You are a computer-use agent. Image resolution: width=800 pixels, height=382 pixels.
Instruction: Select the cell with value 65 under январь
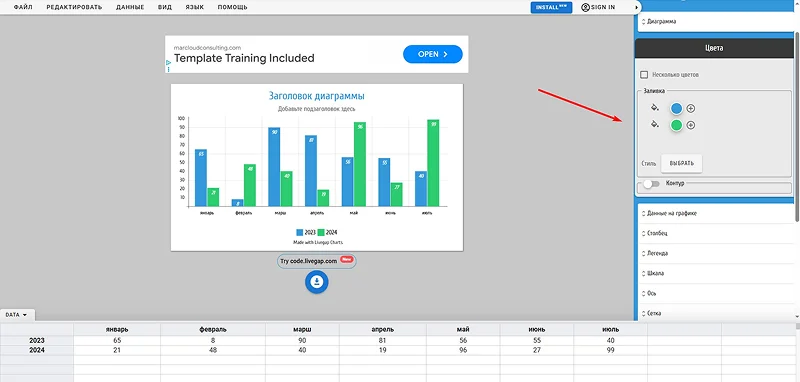(x=117, y=340)
